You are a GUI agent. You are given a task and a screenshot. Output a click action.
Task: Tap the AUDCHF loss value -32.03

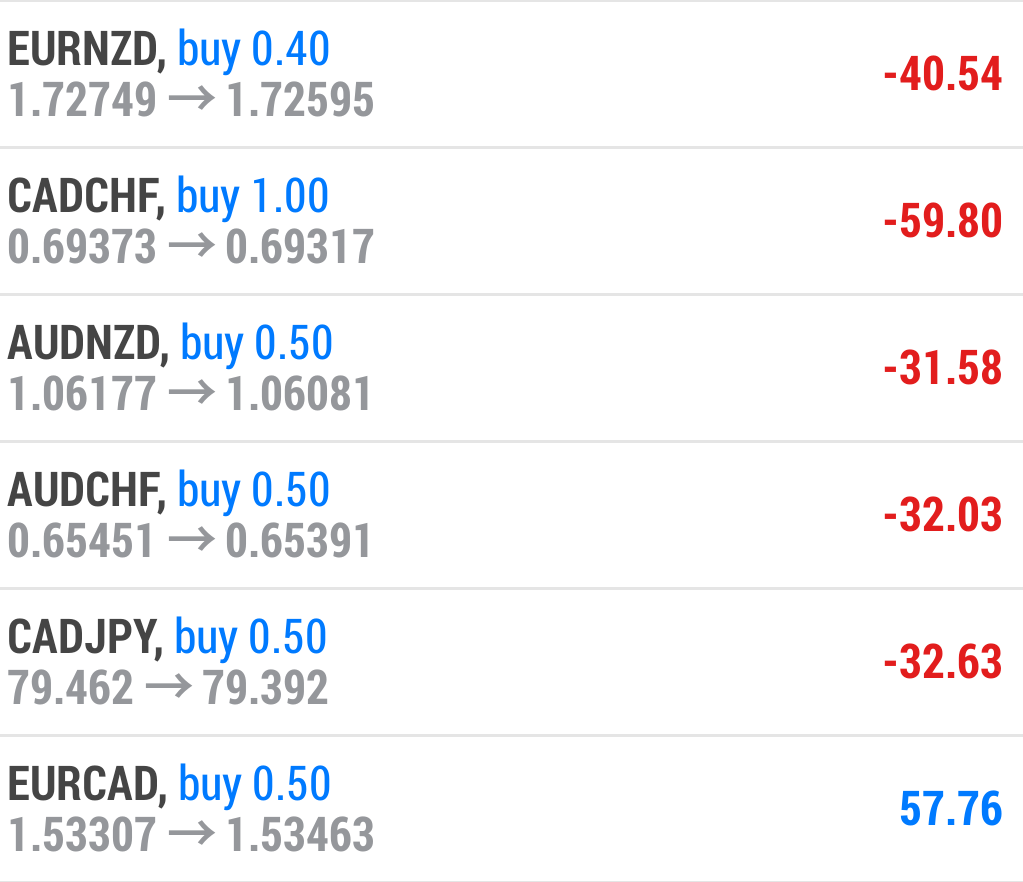pos(942,515)
